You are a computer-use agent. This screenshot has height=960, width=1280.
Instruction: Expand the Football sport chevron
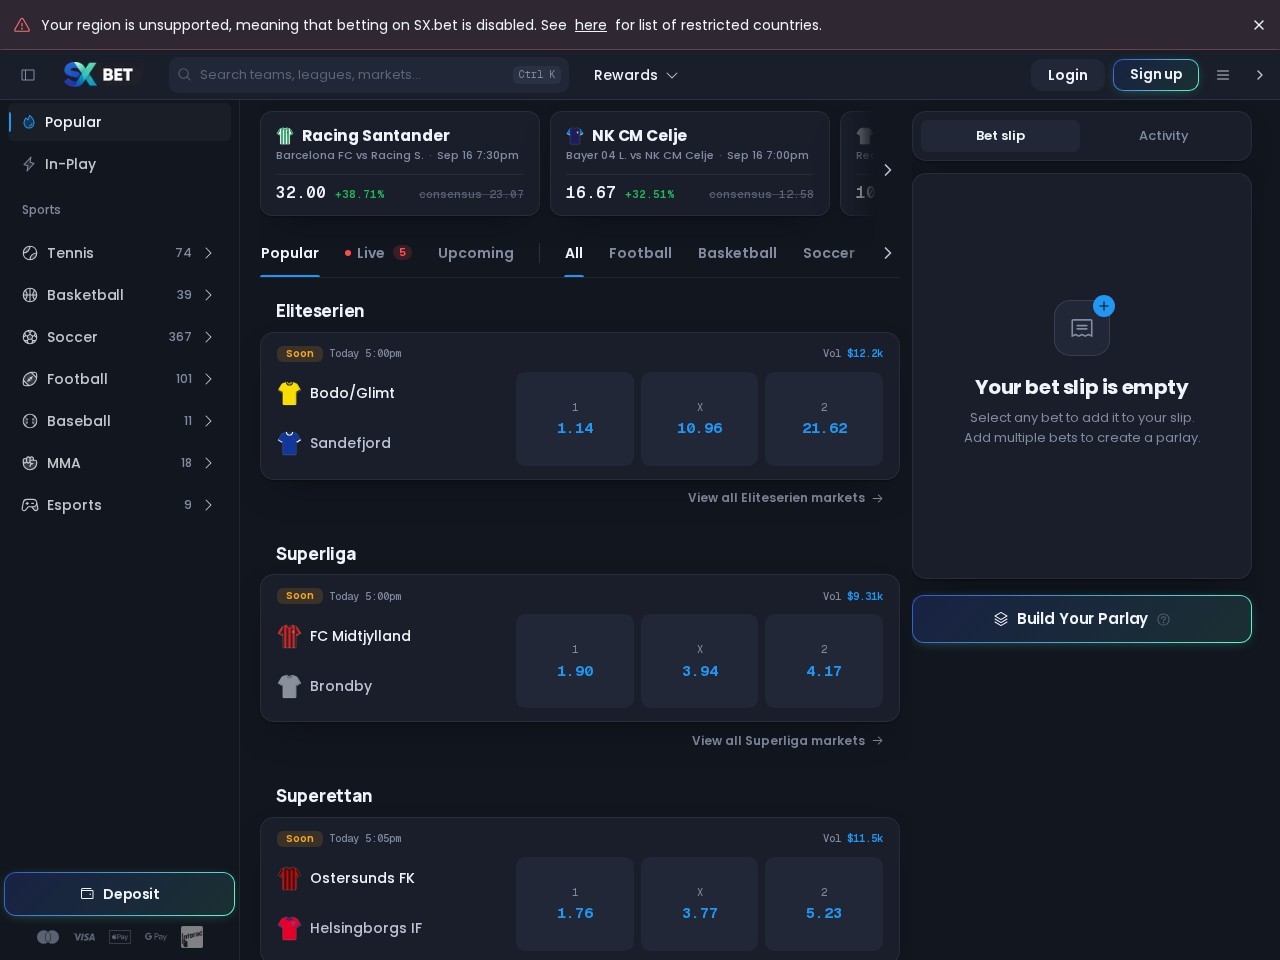[x=208, y=379]
